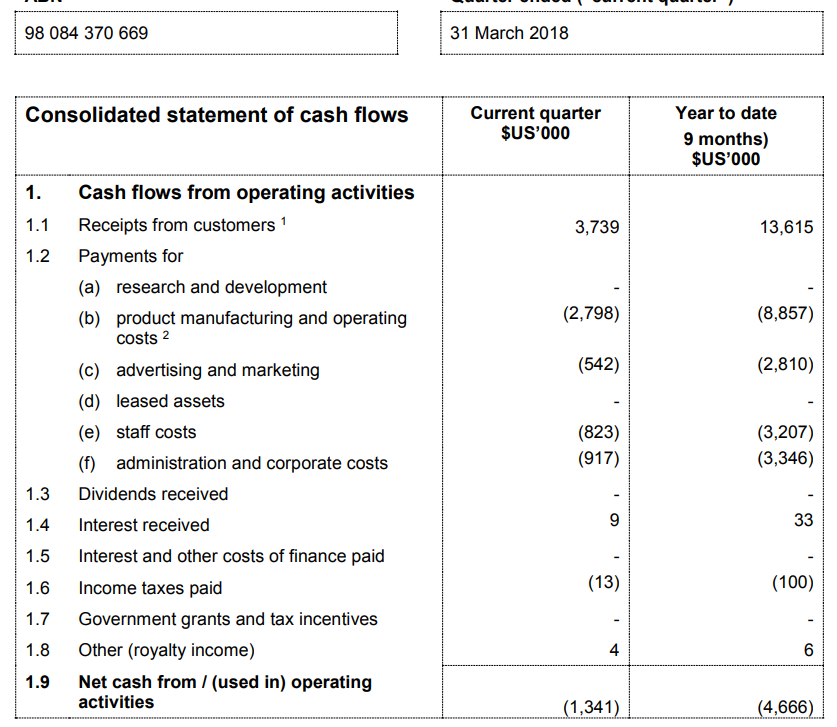Click the research and development row label

tap(222, 287)
